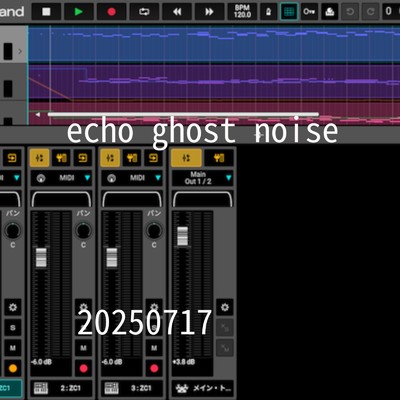Screen dimensions: 400x400
Task: Open the key icon in top toolbar
Action: point(309,12)
